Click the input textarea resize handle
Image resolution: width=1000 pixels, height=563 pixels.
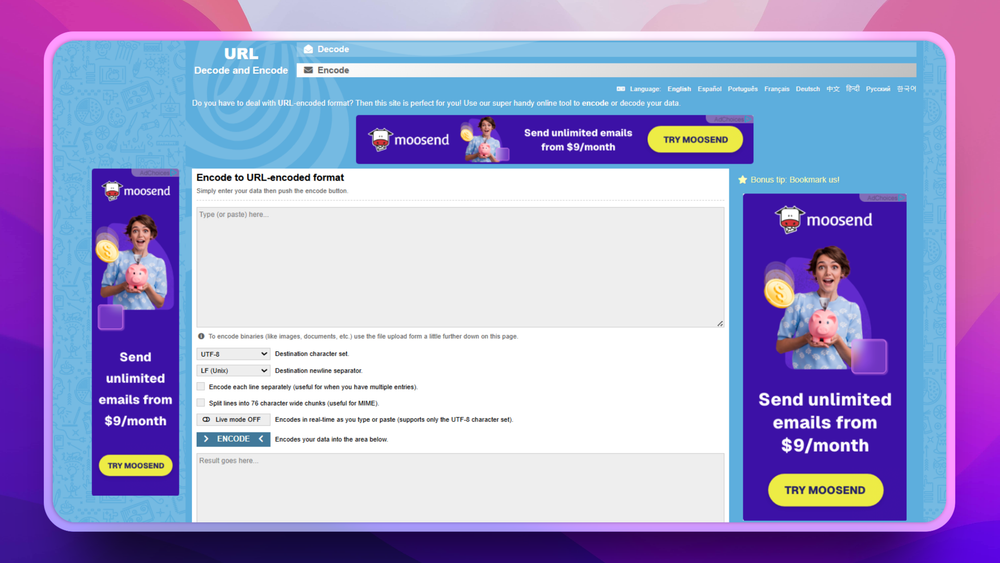pos(720,323)
